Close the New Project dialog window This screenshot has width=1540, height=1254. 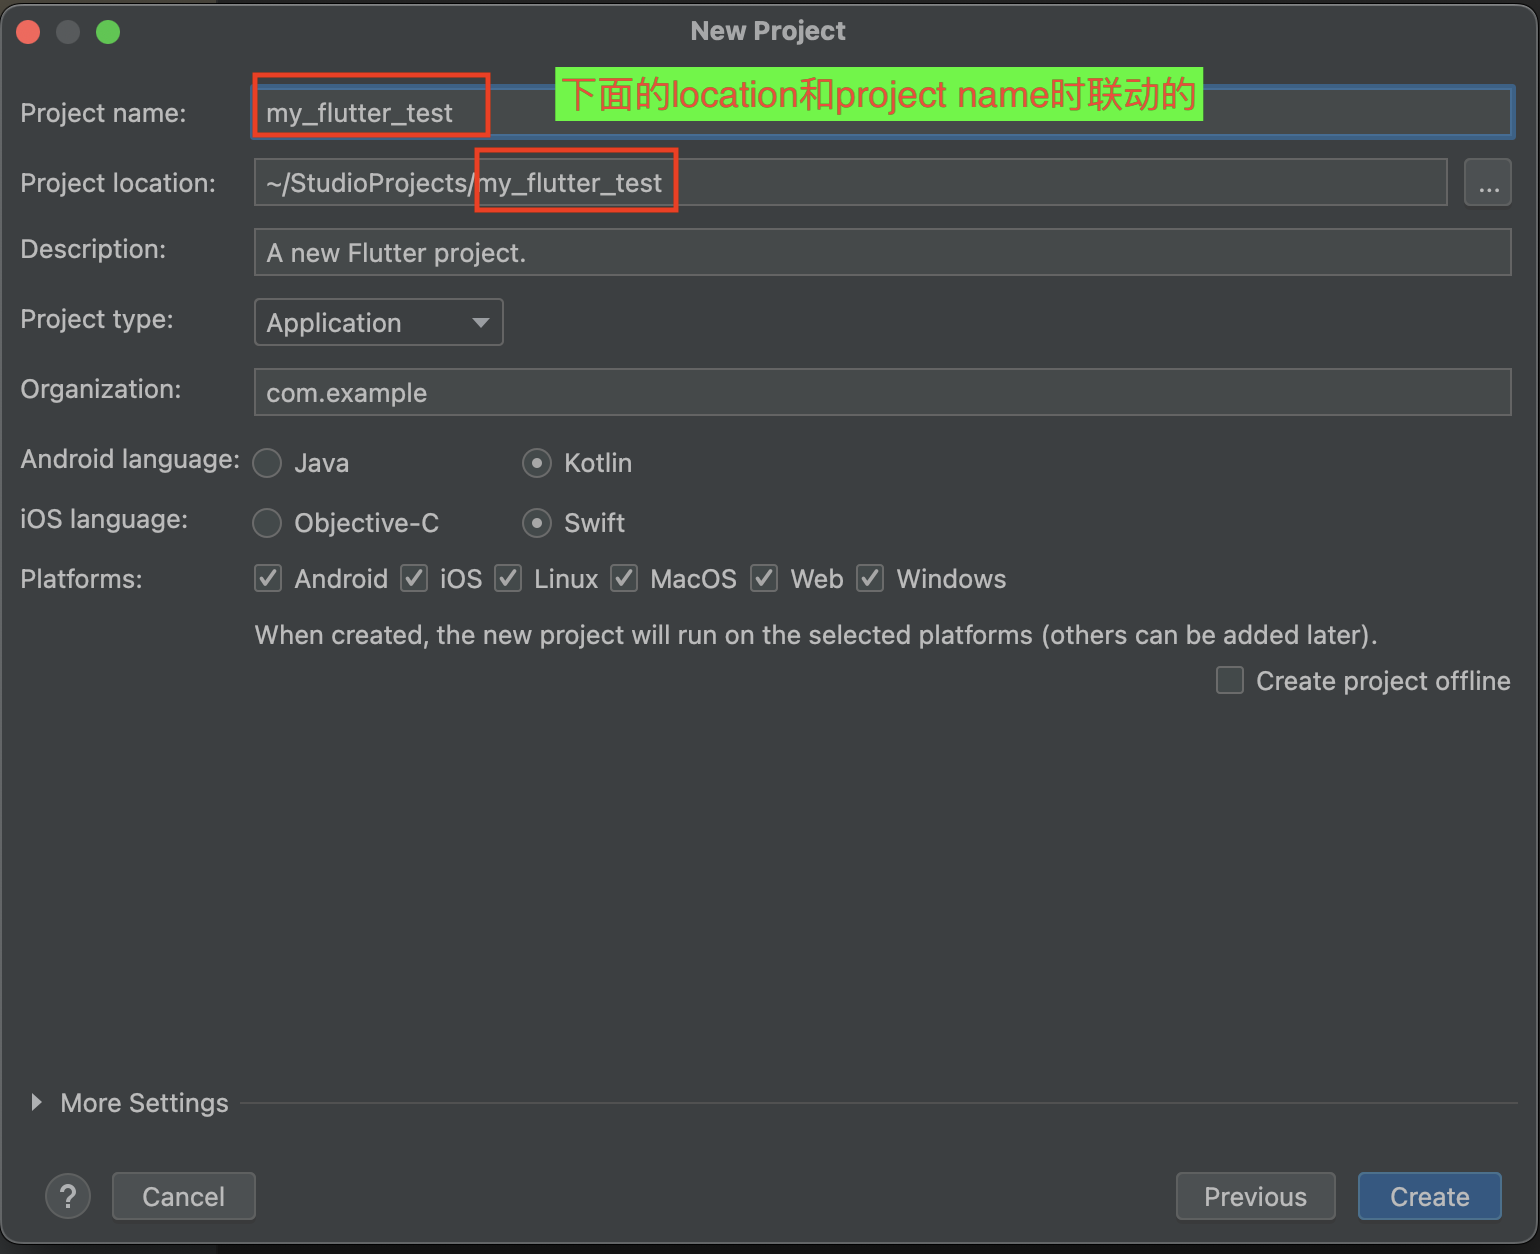pos(28,32)
